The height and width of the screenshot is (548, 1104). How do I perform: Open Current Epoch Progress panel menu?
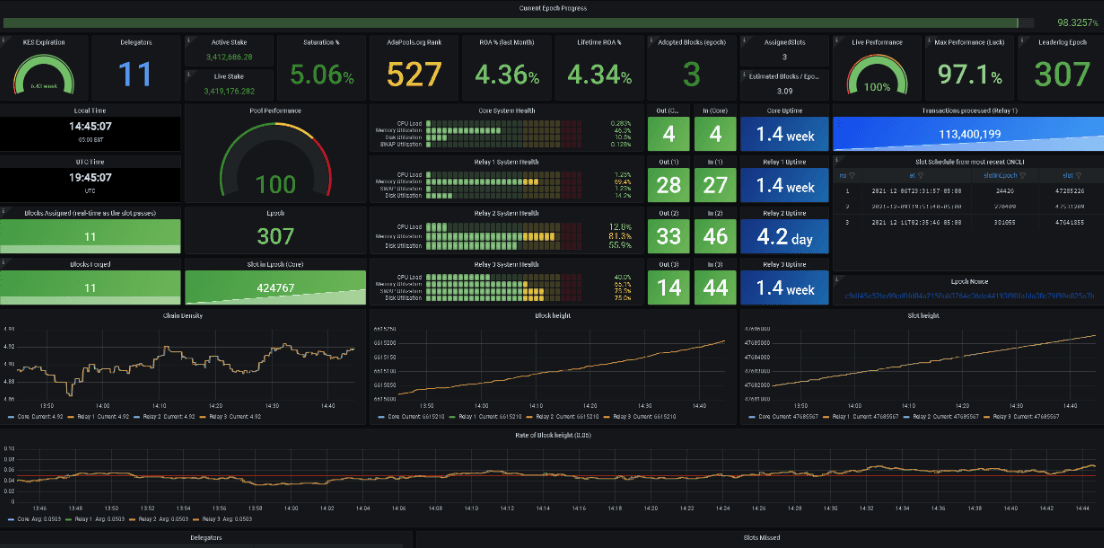tap(552, 8)
